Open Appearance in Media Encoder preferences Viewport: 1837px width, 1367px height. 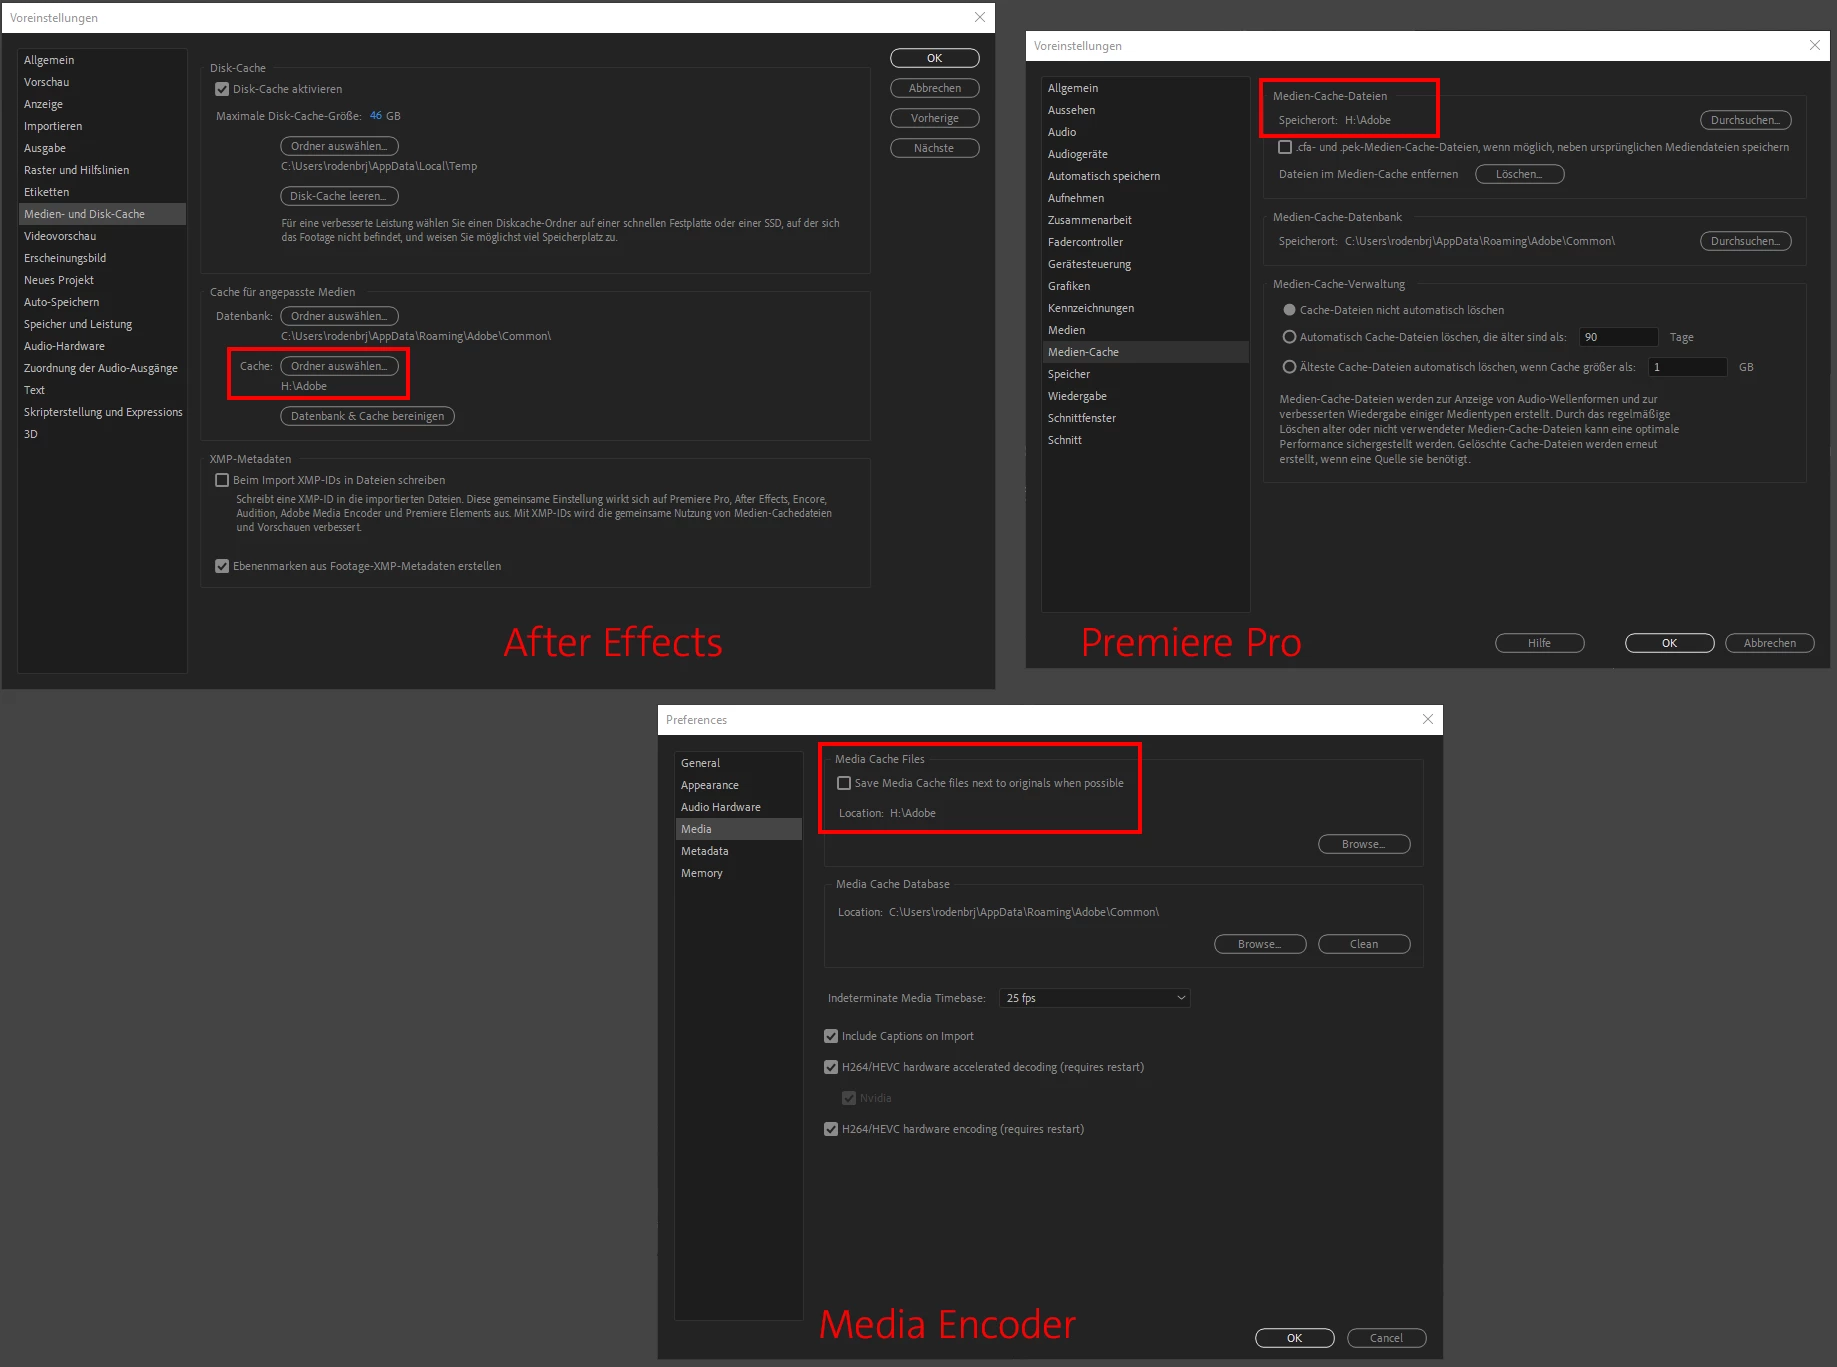click(738, 785)
